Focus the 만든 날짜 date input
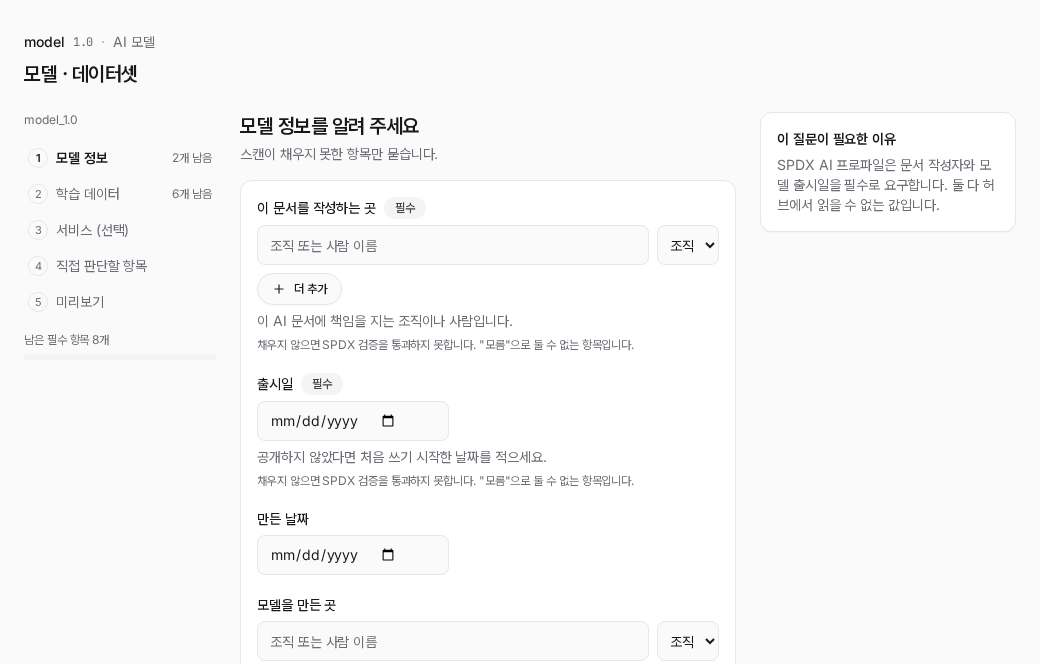Screen dimensions: 1040x664 353,555
